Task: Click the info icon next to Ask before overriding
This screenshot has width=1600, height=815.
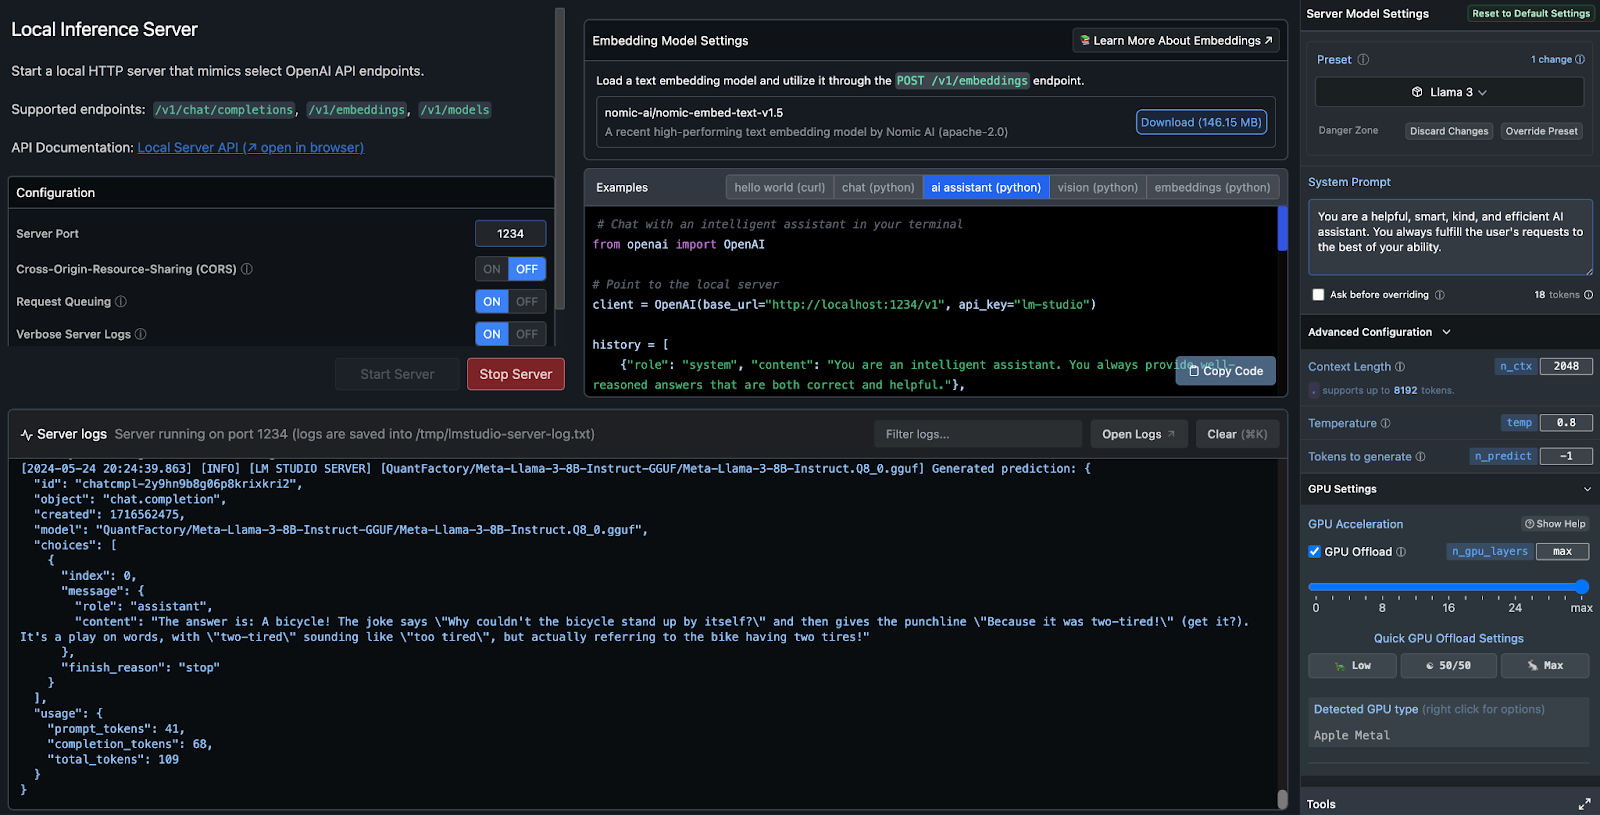Action: (1440, 295)
